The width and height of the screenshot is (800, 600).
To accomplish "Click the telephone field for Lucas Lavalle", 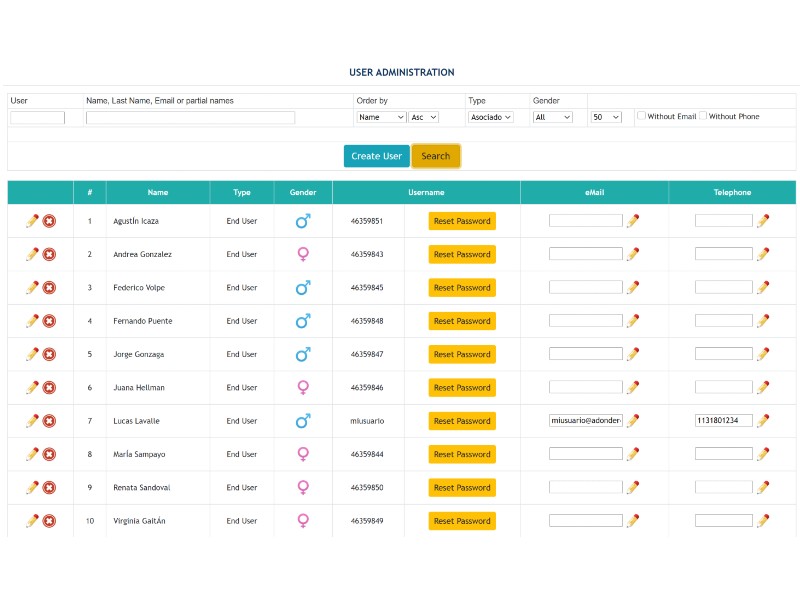I will point(723,421).
